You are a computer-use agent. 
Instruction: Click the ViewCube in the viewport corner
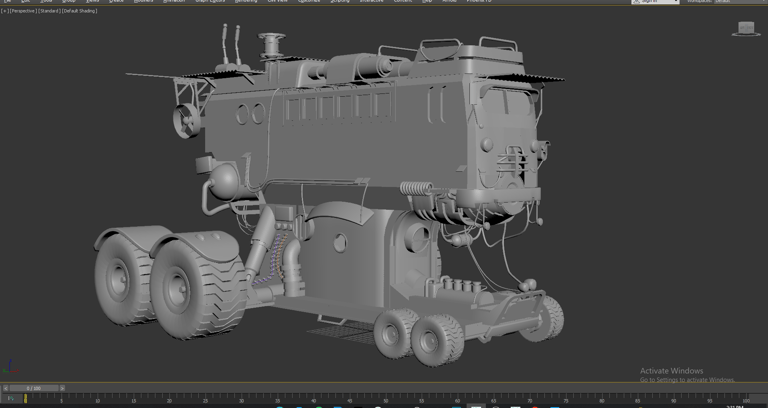click(x=745, y=29)
